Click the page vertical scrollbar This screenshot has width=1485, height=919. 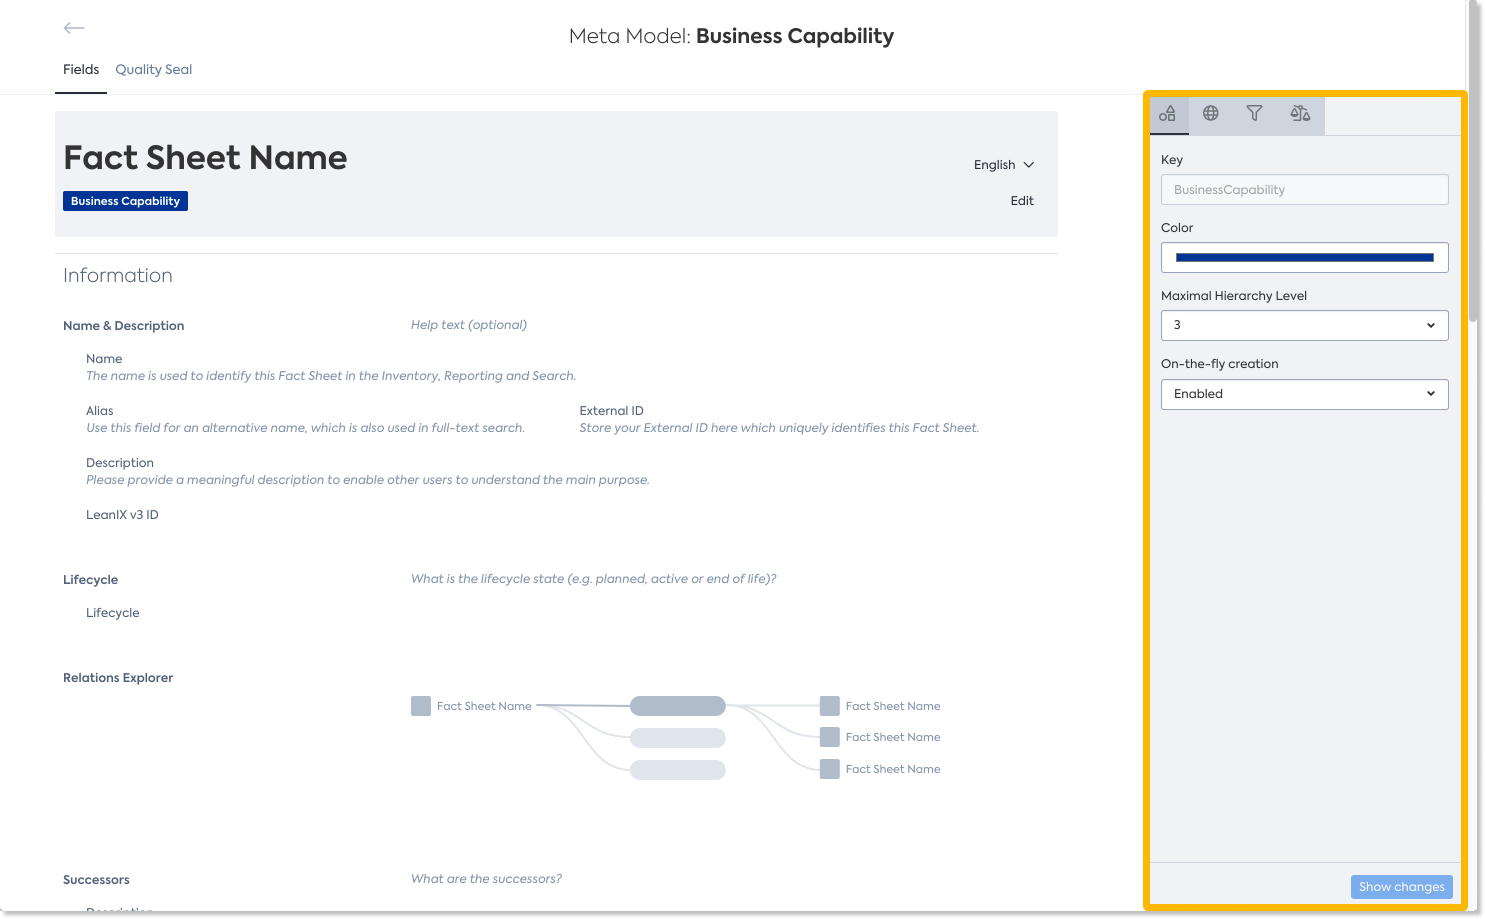pyautogui.click(x=1473, y=160)
